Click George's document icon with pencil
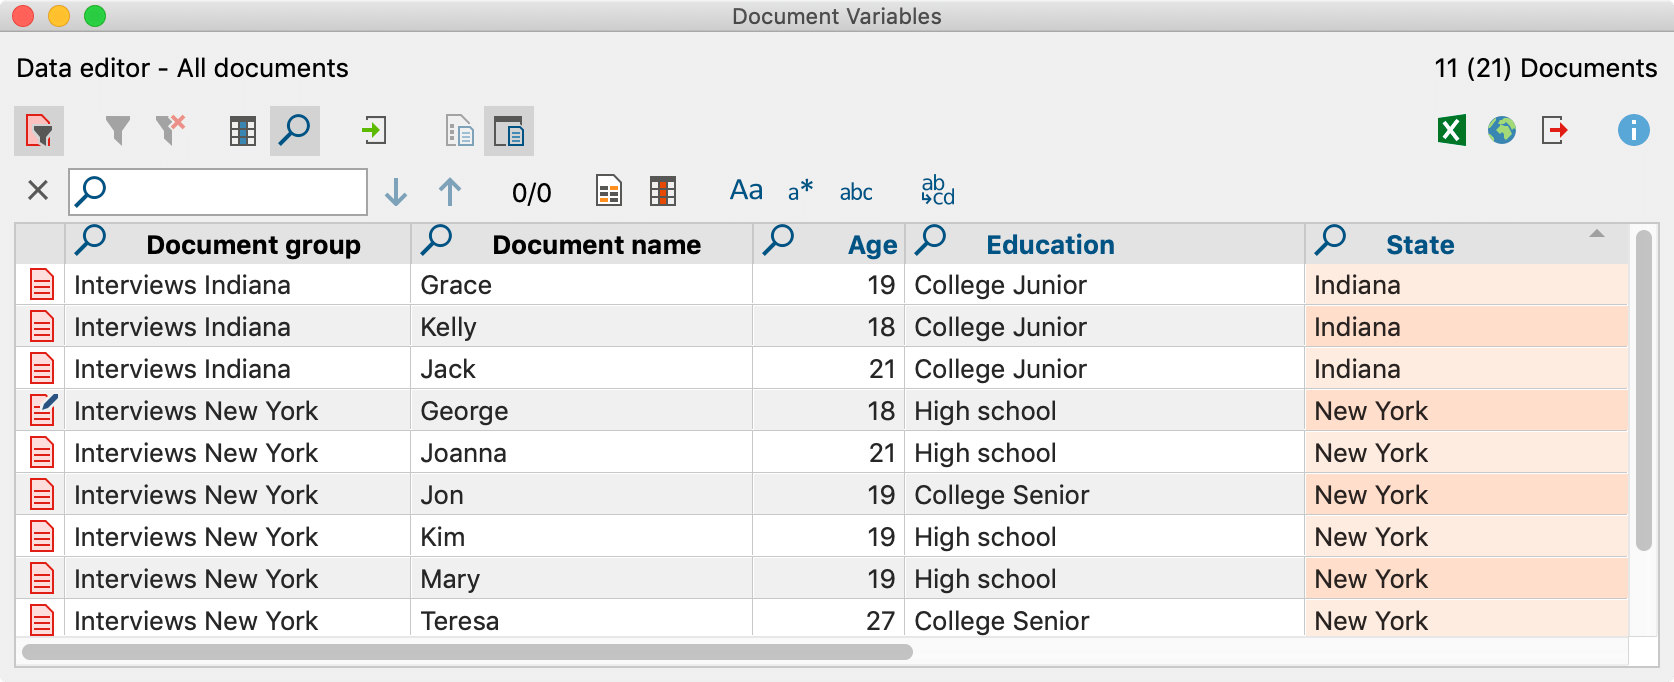This screenshot has width=1674, height=682. point(42,410)
